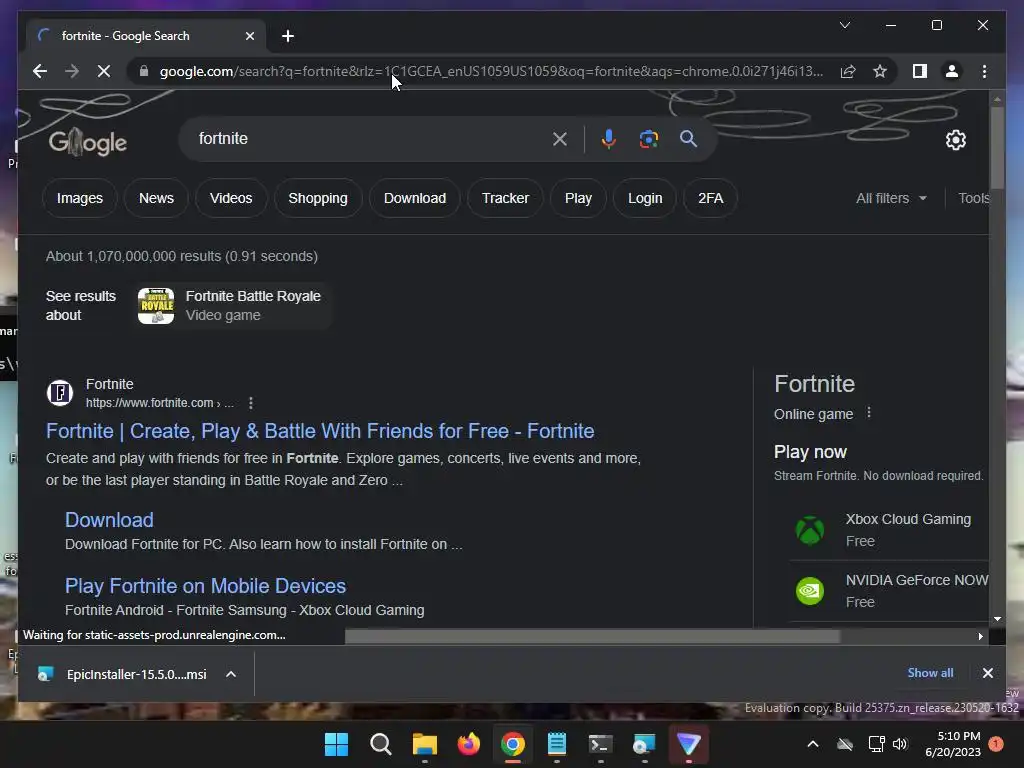Image resolution: width=1024 pixels, height=768 pixels.
Task: Click the Google doodle logo
Action: pos(88,142)
